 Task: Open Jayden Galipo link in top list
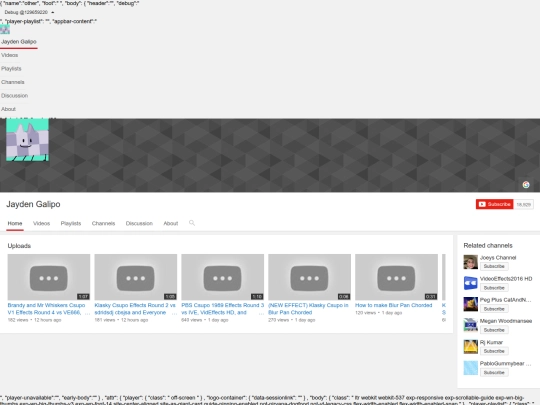pos(19,42)
